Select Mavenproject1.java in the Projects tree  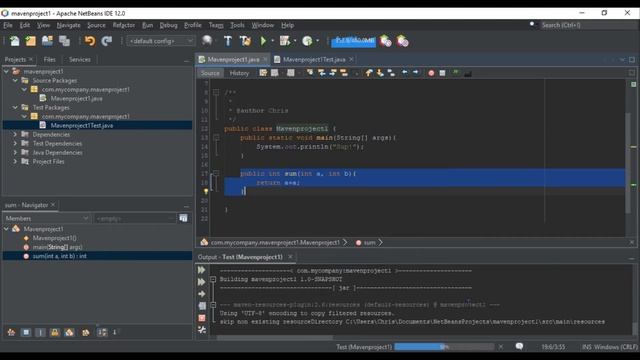click(77, 98)
